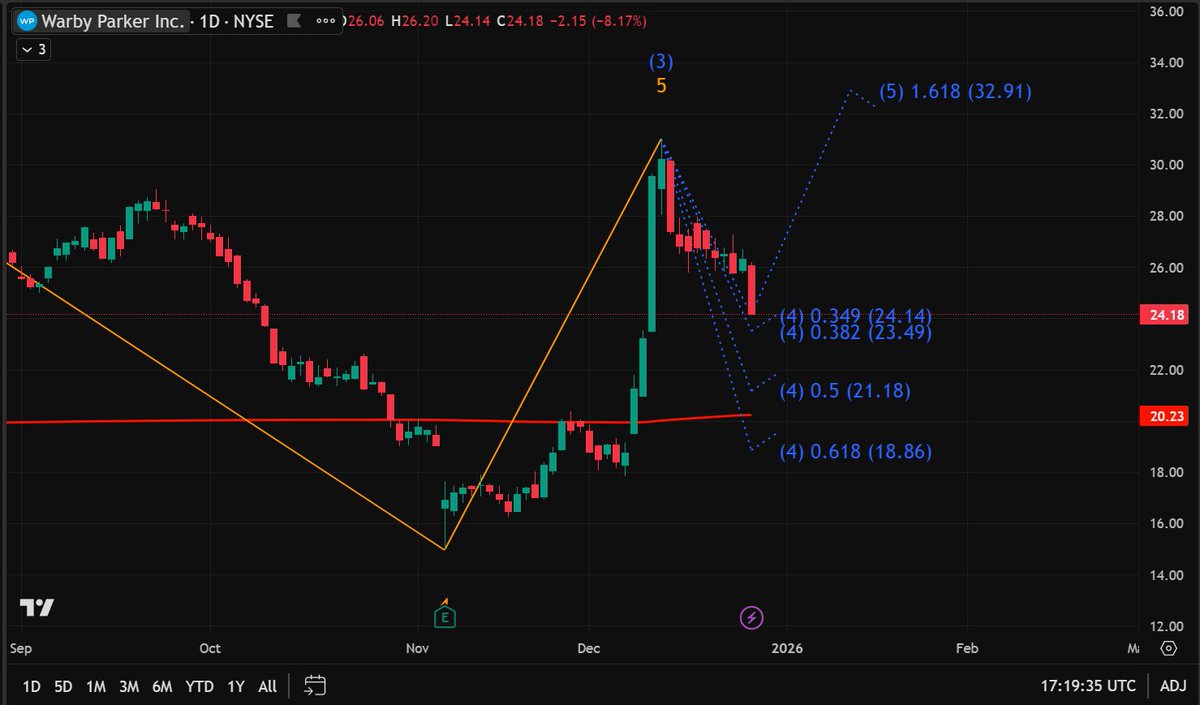This screenshot has width=1200, height=705.
Task: Collapse the indicators list via the chevron
Action: point(26,49)
